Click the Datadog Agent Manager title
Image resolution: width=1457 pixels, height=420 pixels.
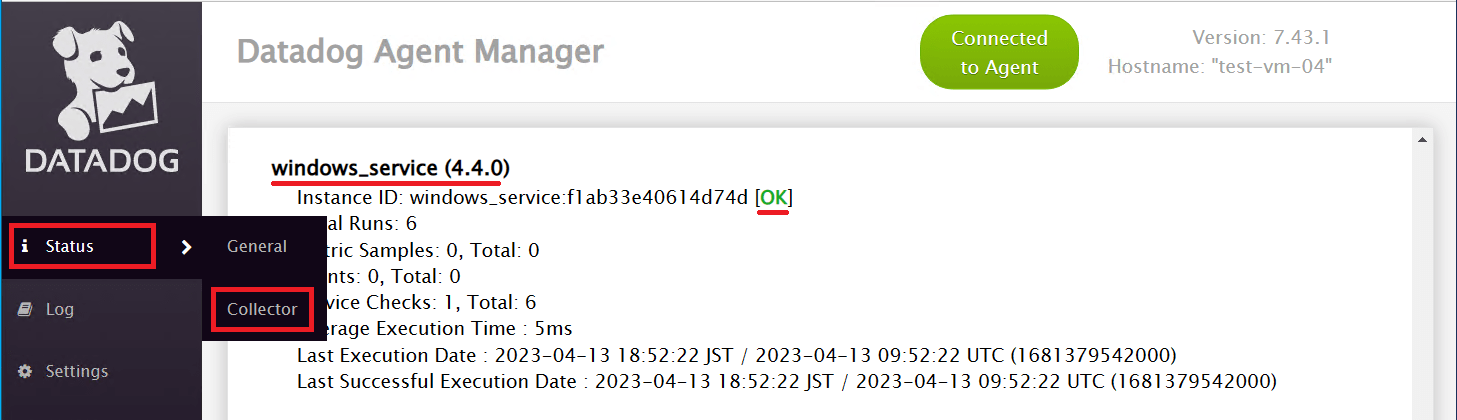[x=421, y=51]
